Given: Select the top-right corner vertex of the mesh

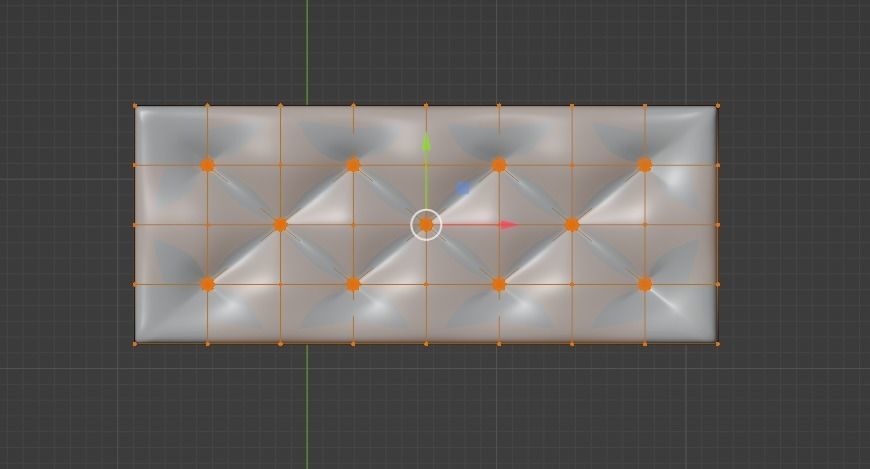Looking at the screenshot, I should 718,105.
